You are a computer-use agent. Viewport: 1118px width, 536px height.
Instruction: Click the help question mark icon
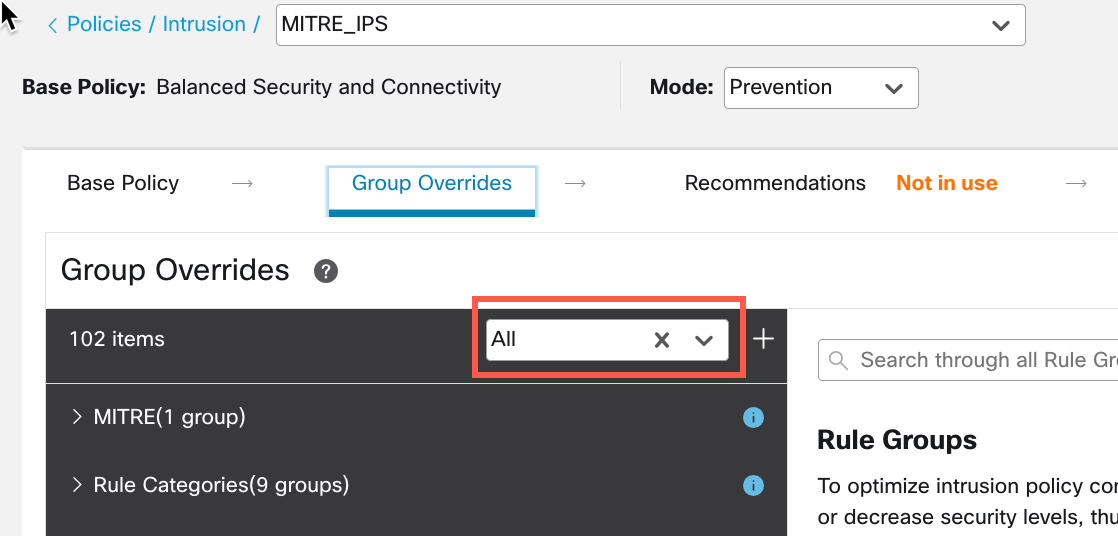coord(325,271)
